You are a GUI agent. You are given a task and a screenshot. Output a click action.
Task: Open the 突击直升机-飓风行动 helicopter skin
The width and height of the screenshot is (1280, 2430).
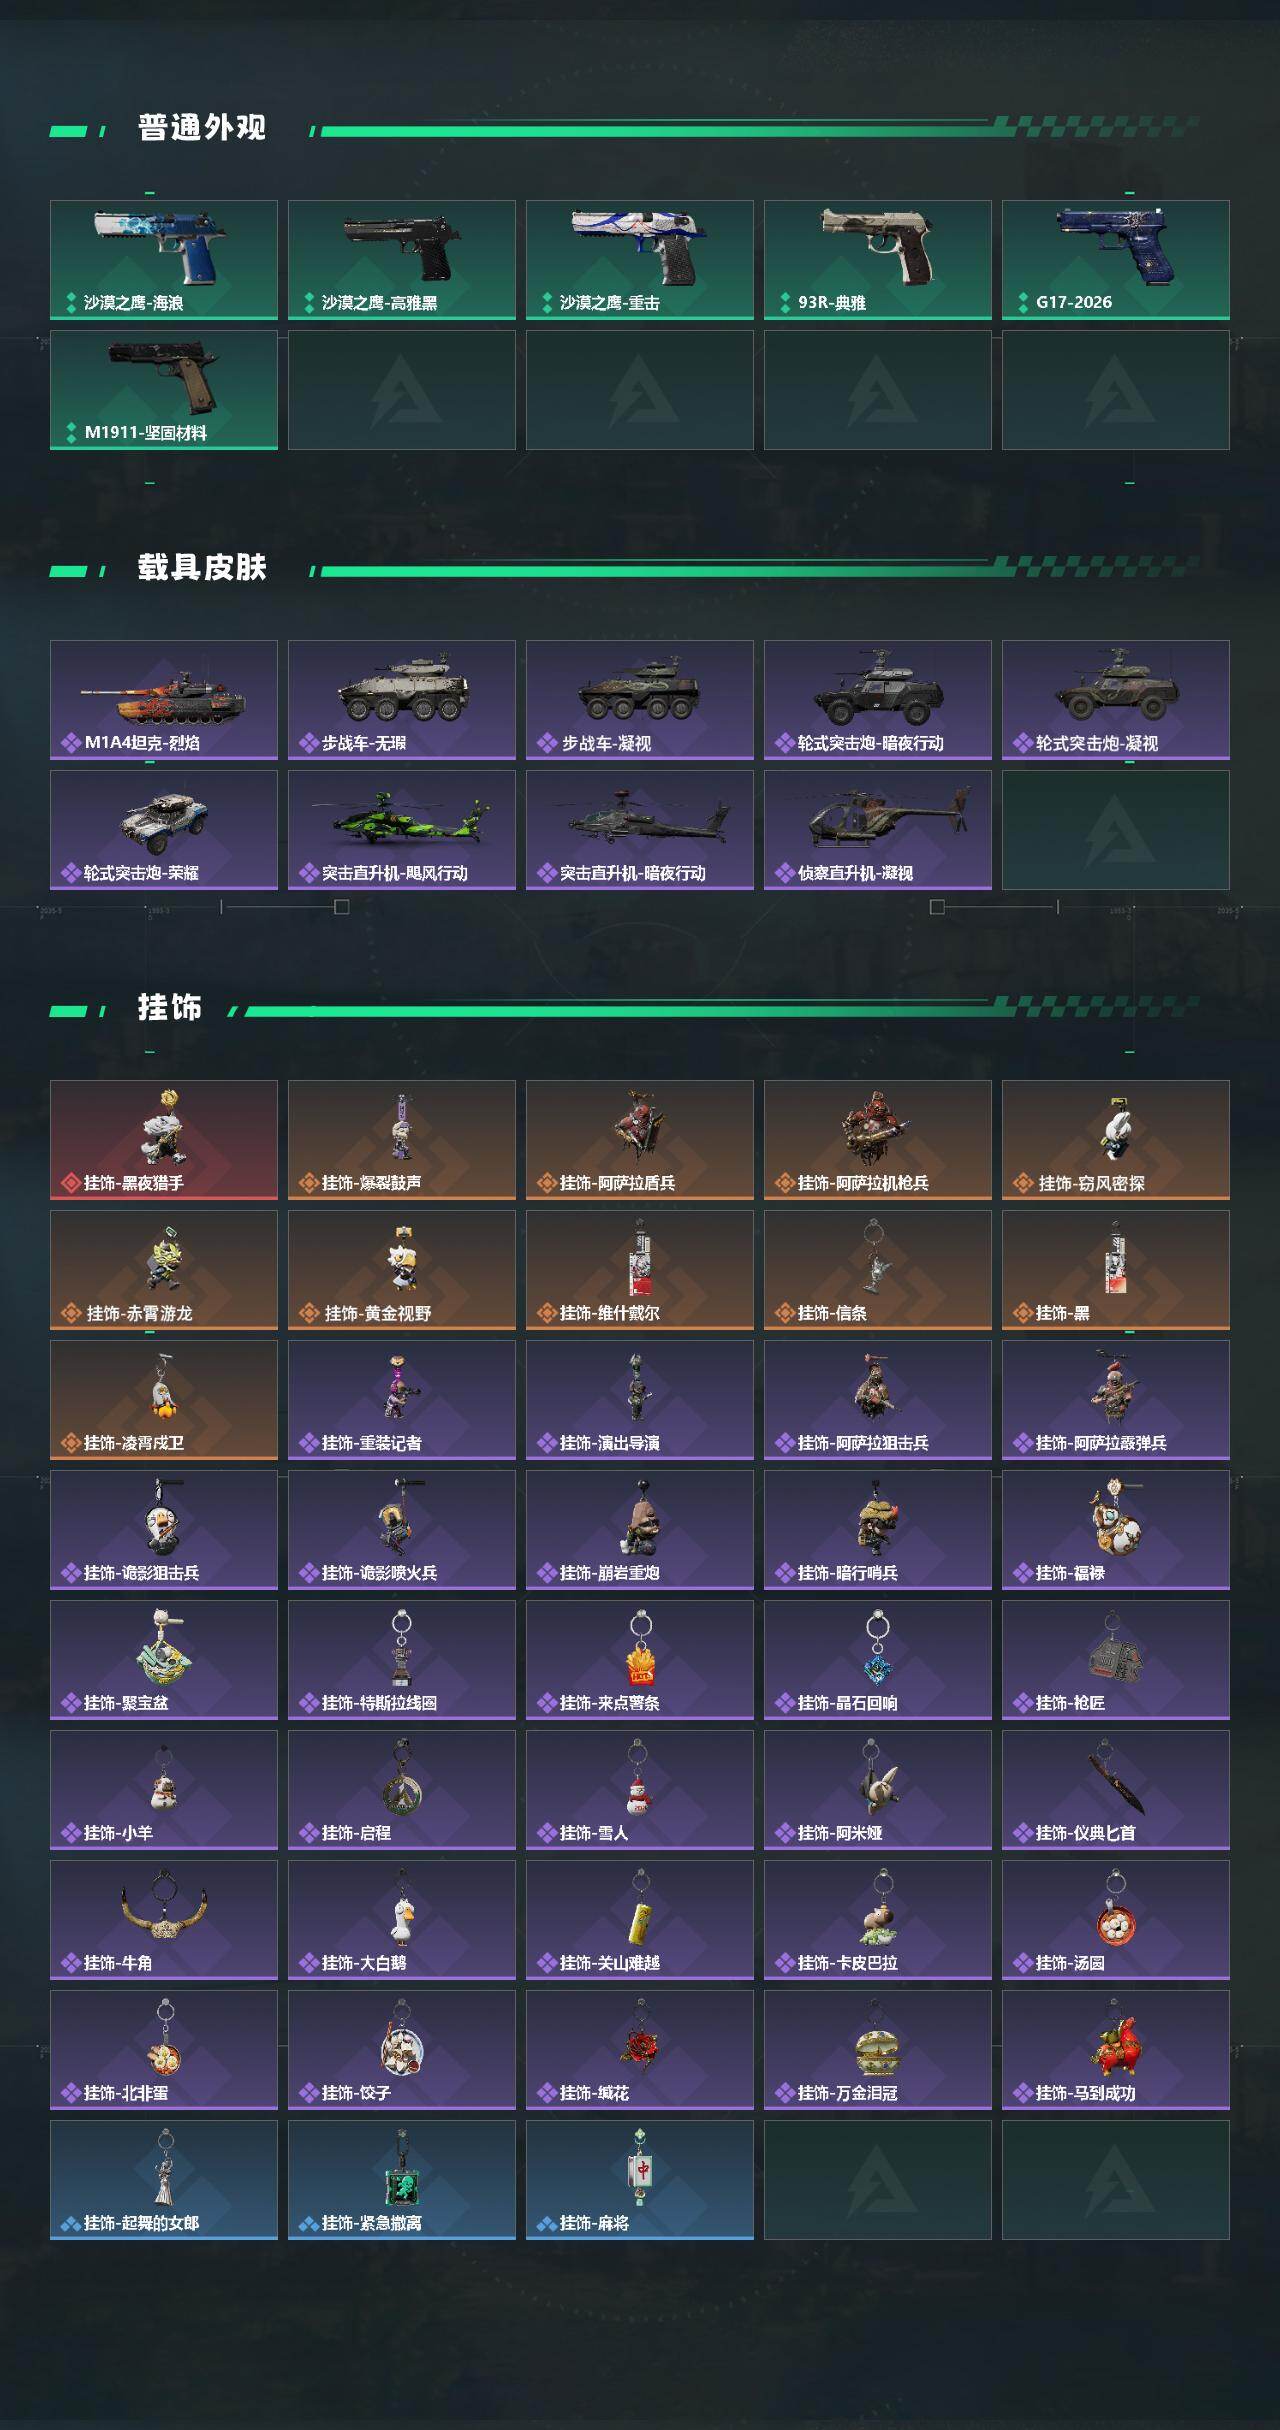[402, 830]
